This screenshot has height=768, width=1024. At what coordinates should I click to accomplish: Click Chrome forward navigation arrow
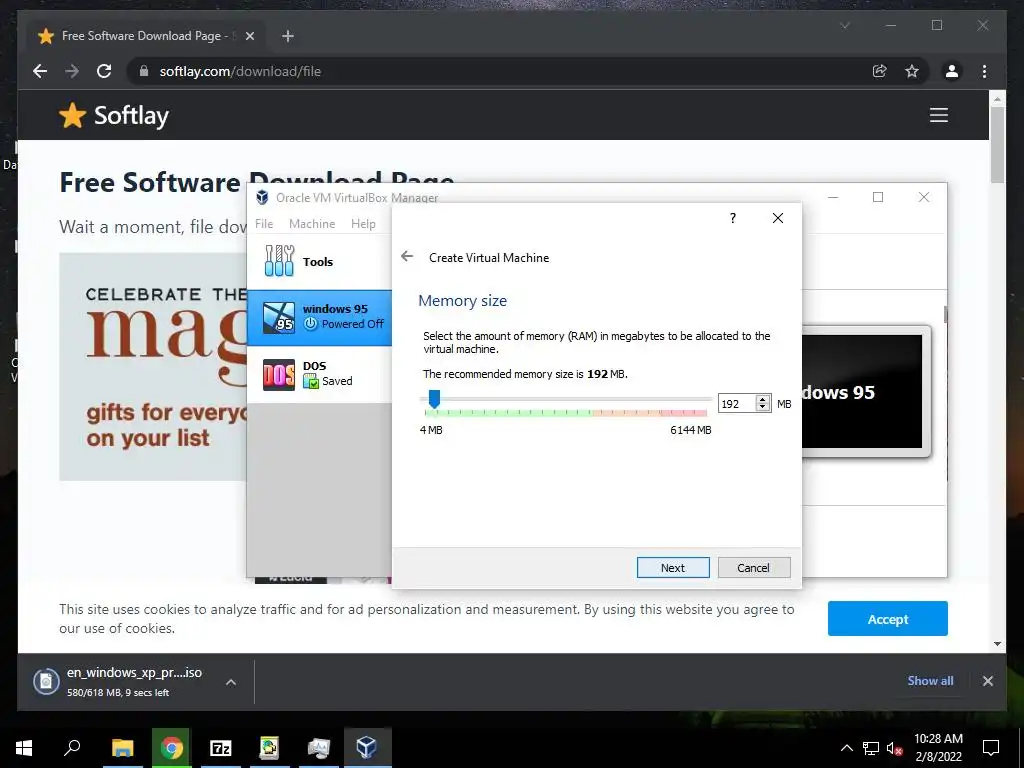click(x=72, y=71)
